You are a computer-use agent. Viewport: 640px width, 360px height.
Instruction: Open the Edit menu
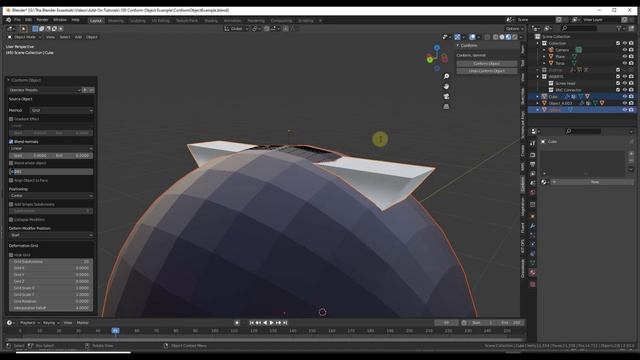pos(28,20)
